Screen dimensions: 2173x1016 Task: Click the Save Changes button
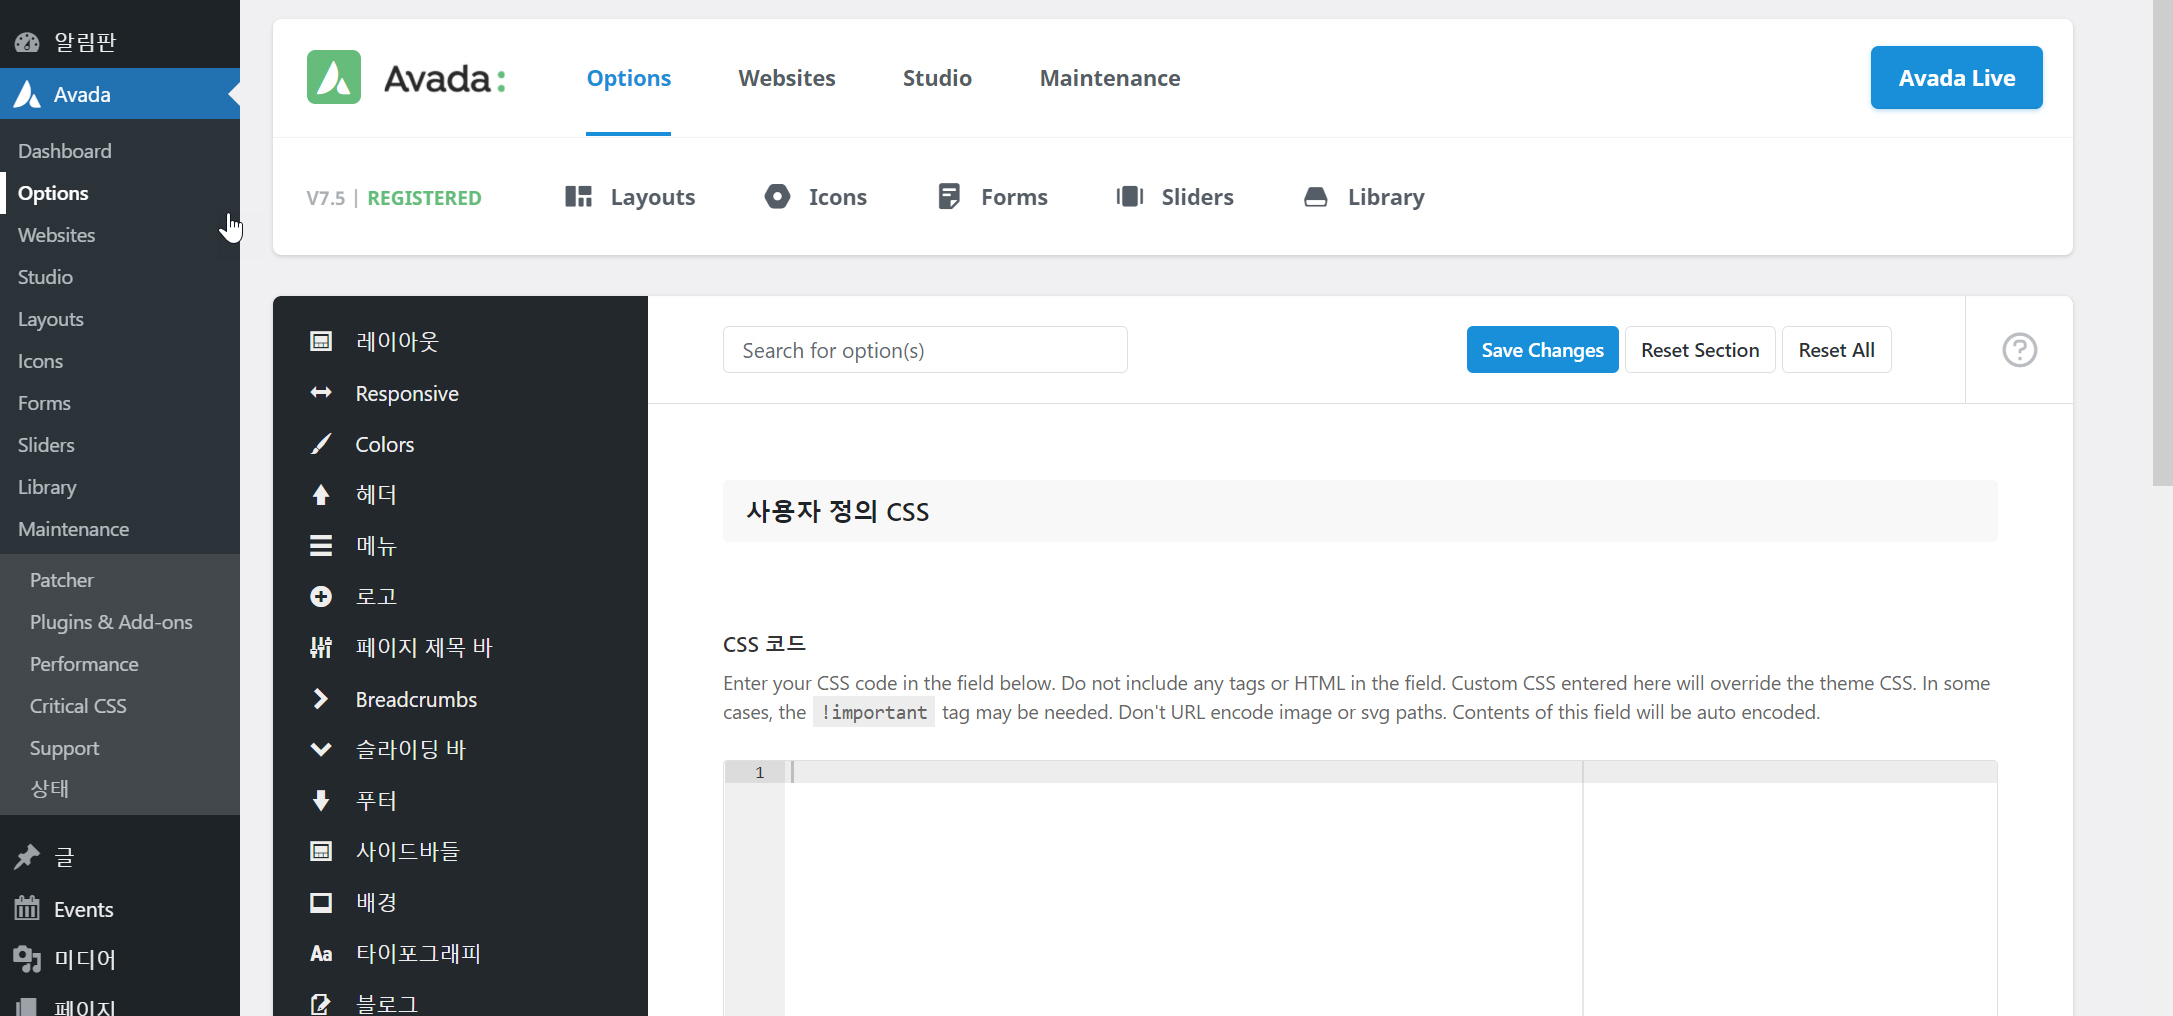(1542, 350)
